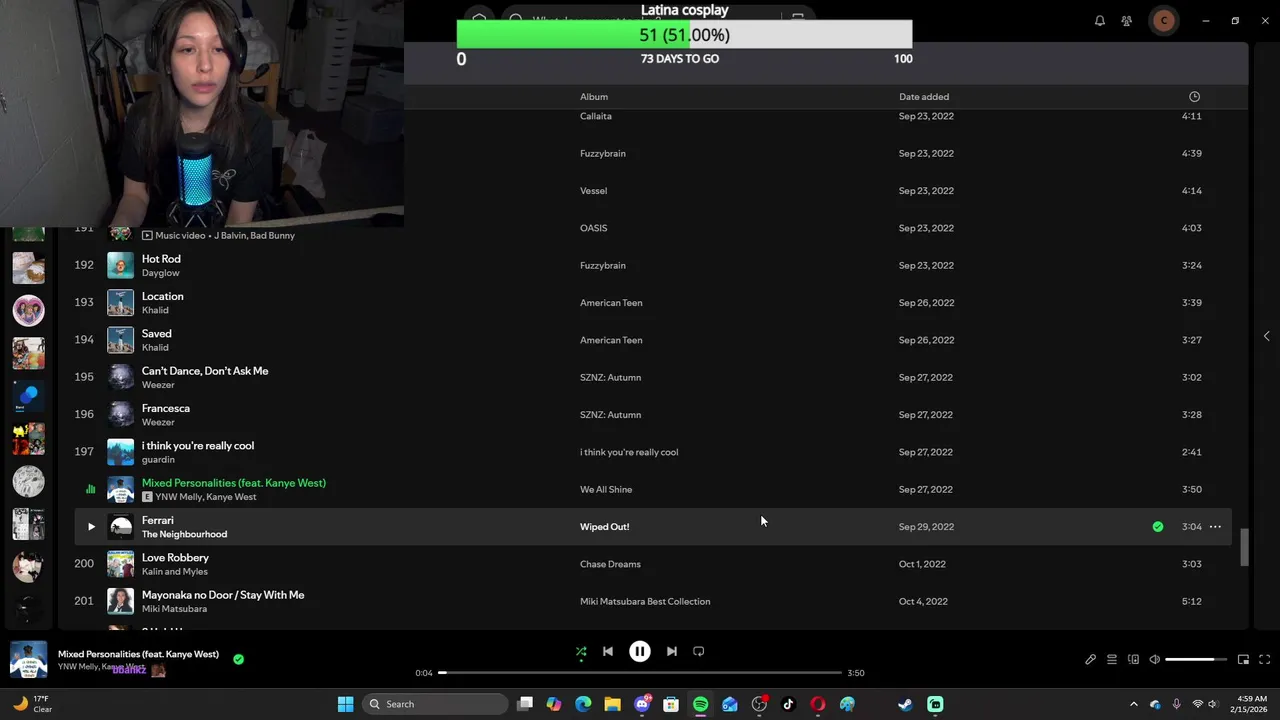
Task: Set volume using the volume slider
Action: tap(1196, 659)
